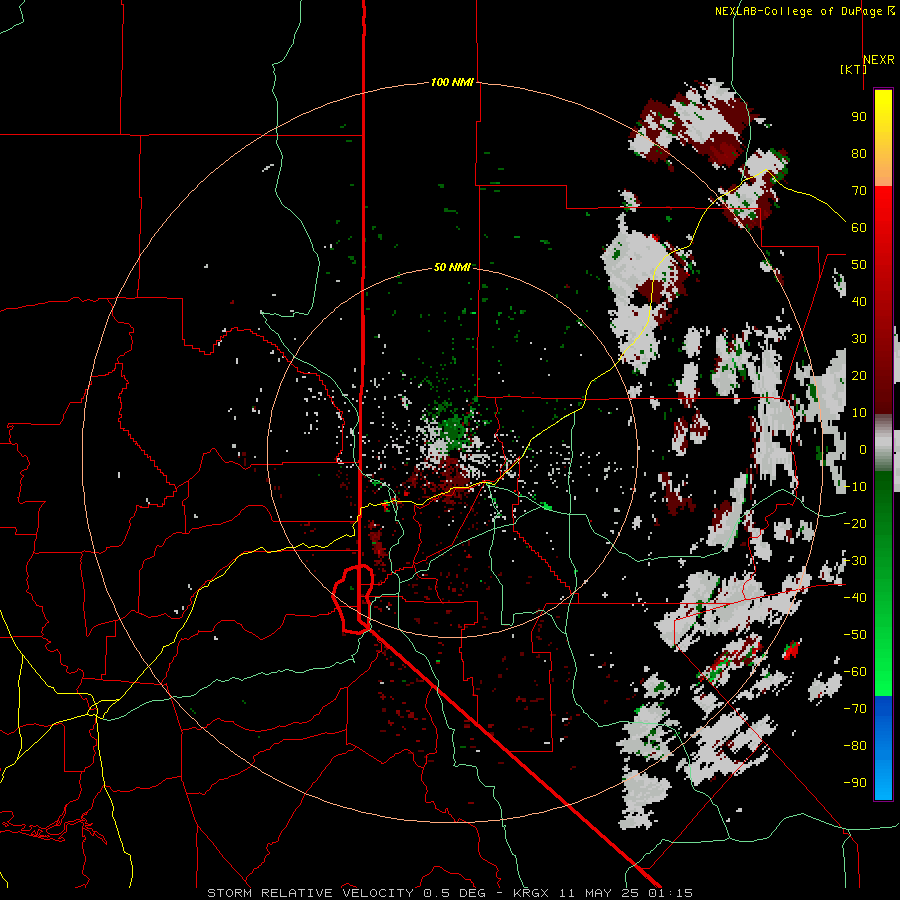Click the -40 value on velocity scale
The height and width of the screenshot is (900, 900).
[x=855, y=598]
